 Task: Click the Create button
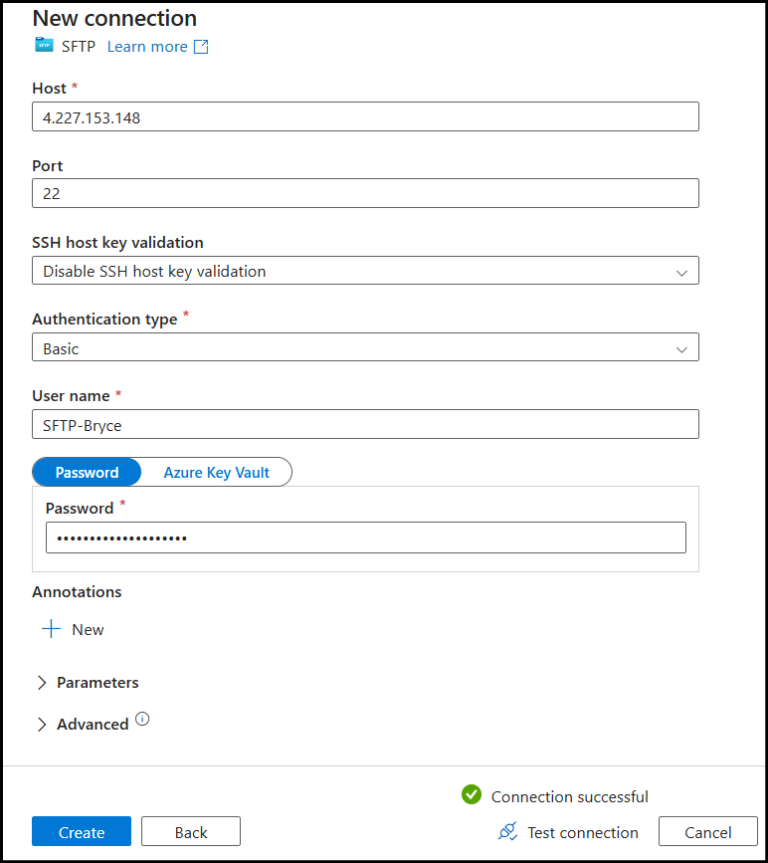[81, 831]
